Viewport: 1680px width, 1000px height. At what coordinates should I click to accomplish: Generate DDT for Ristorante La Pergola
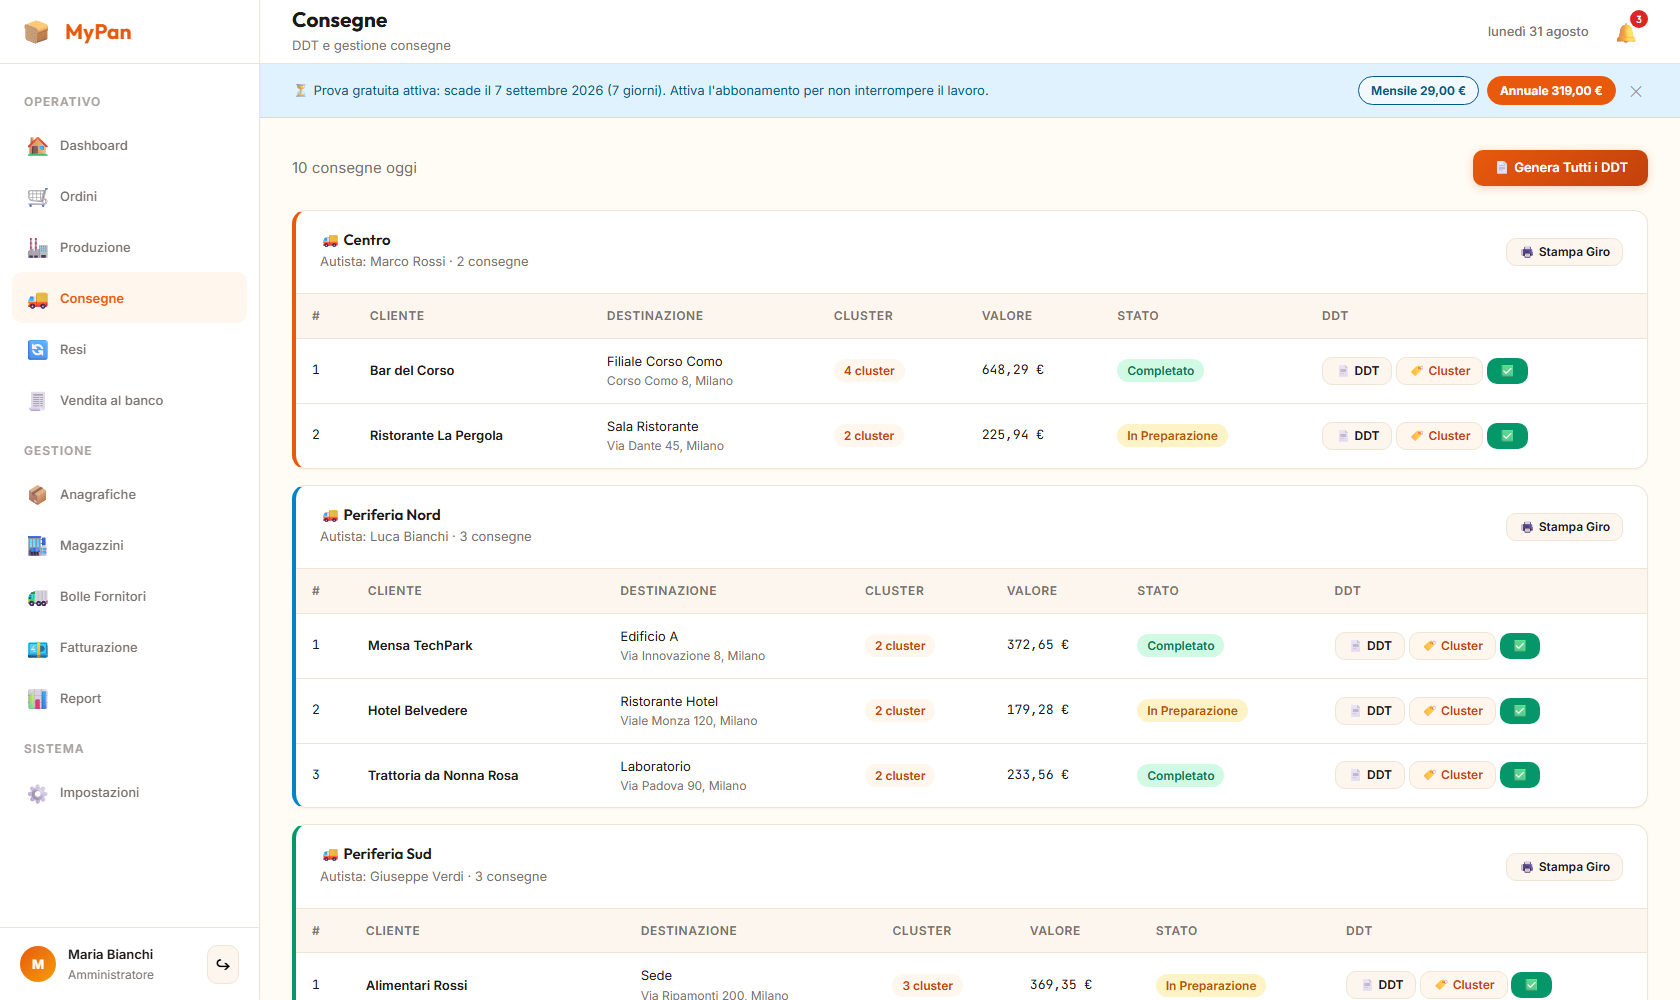[1357, 436]
